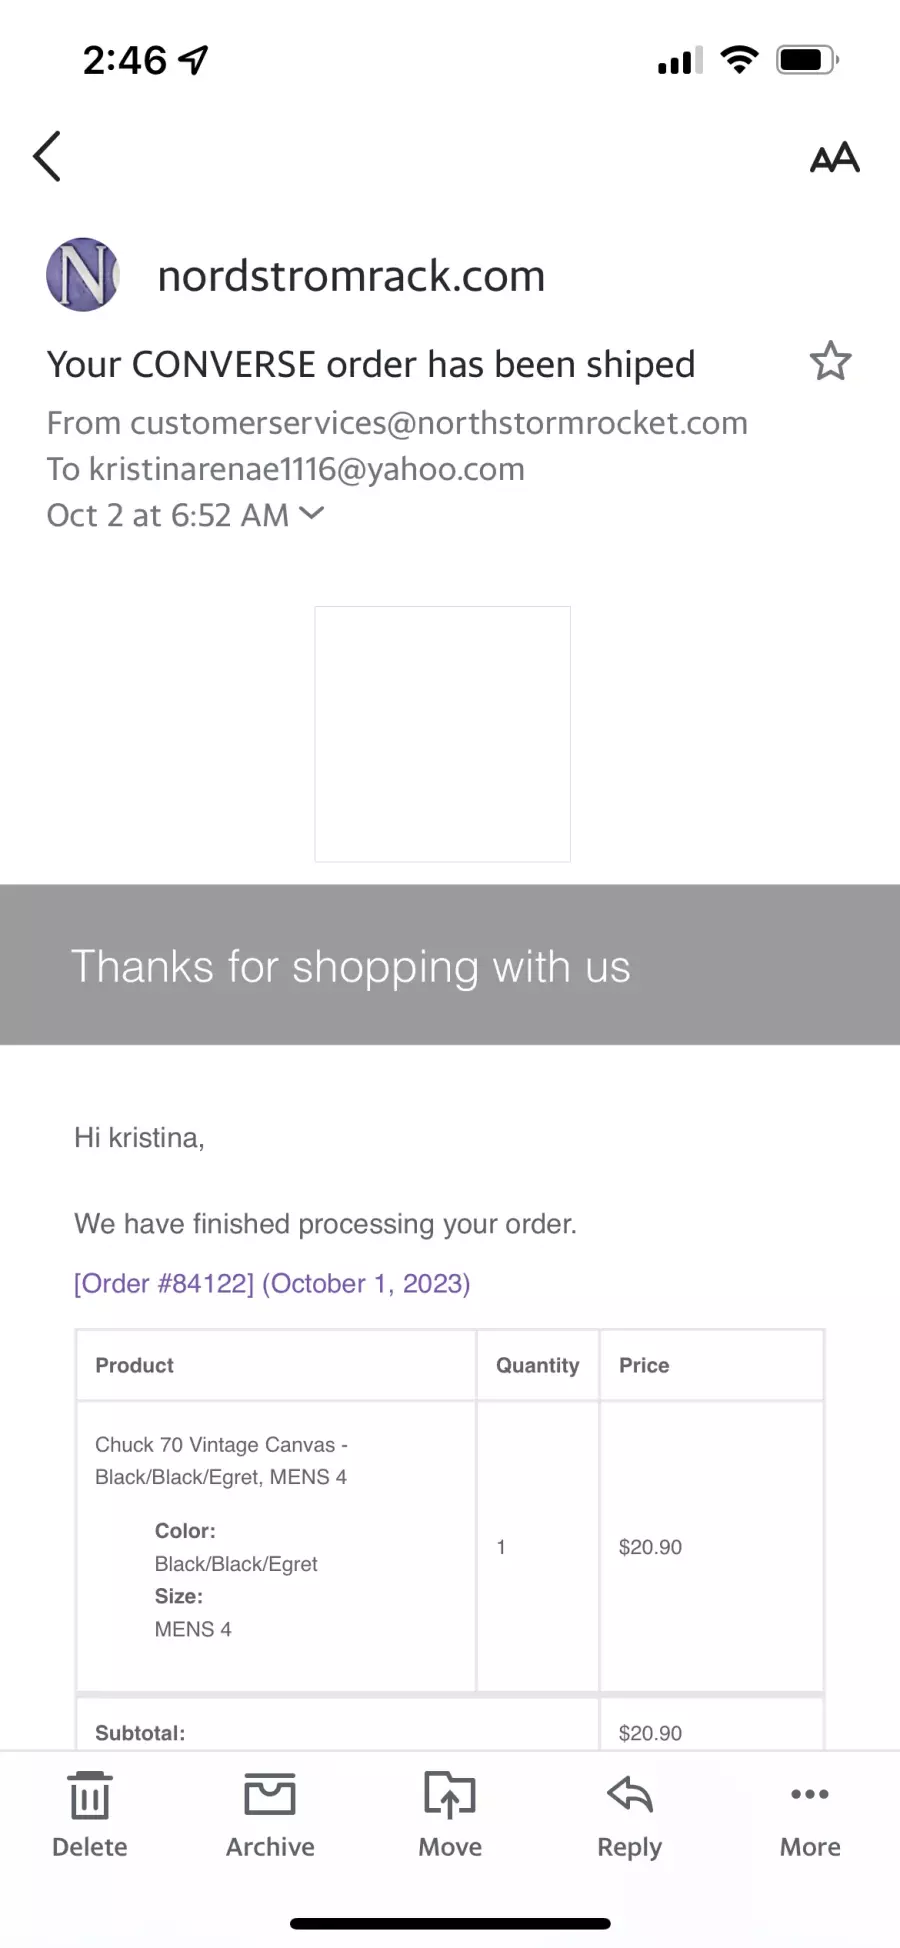Open the Order #84122 link
Screen dimensions: 900x1948
pos(272,1283)
